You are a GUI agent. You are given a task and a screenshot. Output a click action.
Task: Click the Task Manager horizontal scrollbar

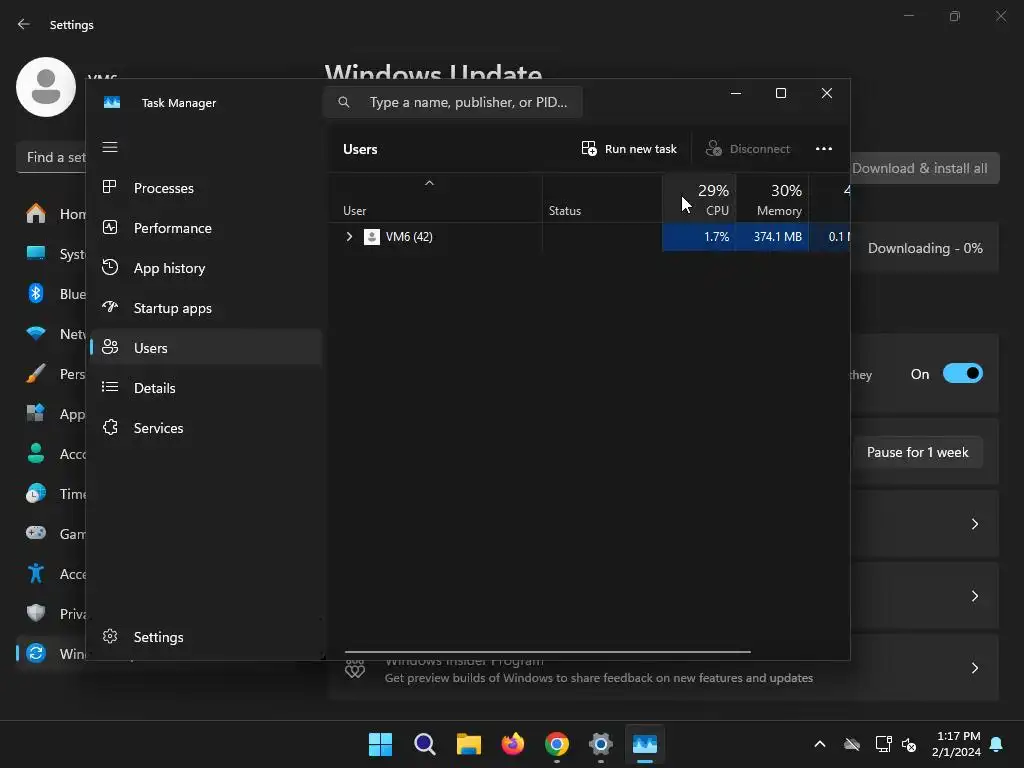pos(547,652)
